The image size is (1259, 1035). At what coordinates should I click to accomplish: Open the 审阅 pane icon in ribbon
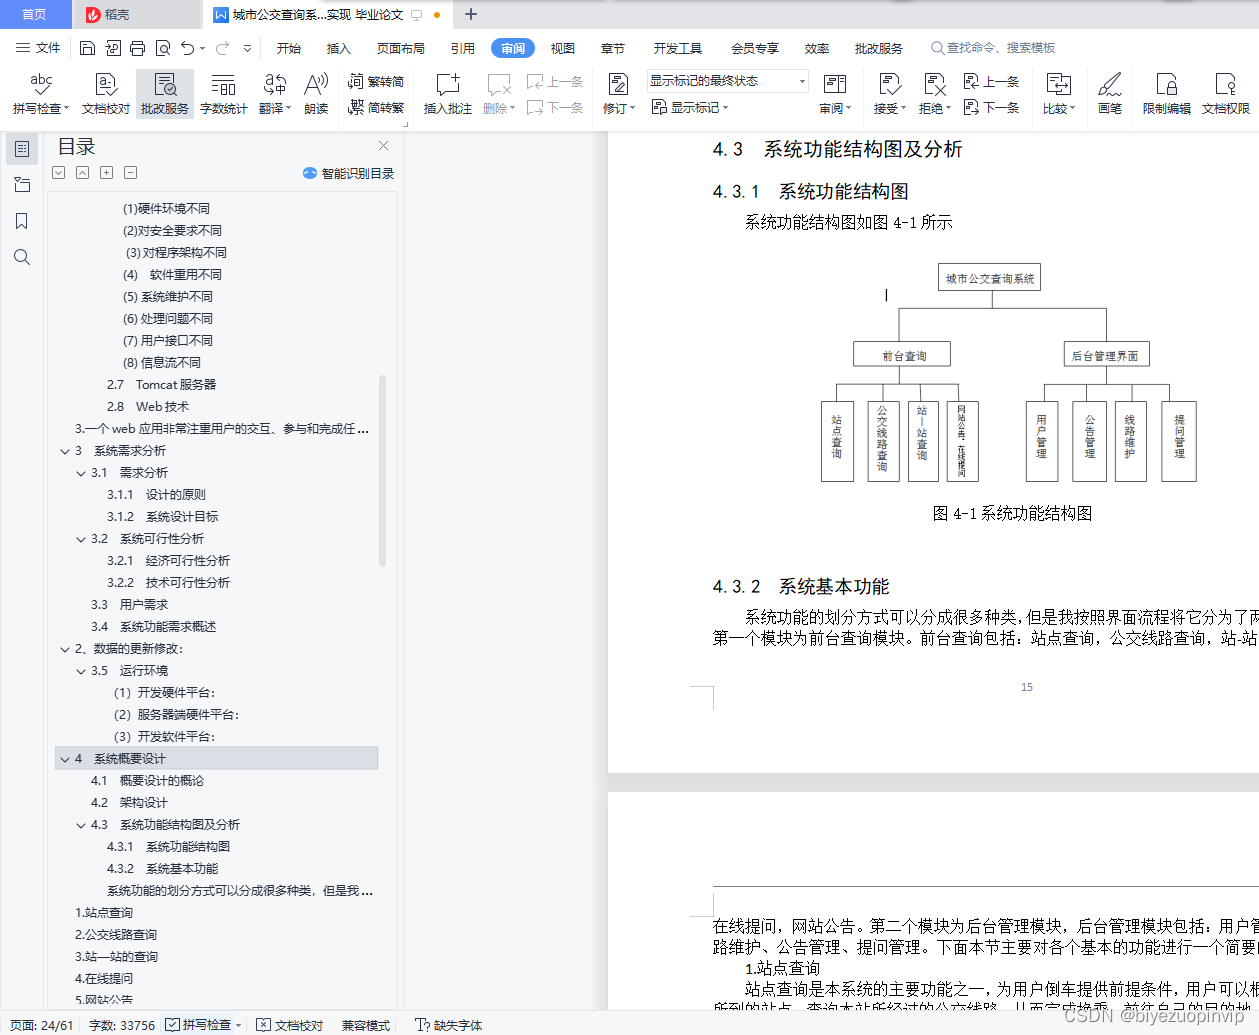pos(835,84)
